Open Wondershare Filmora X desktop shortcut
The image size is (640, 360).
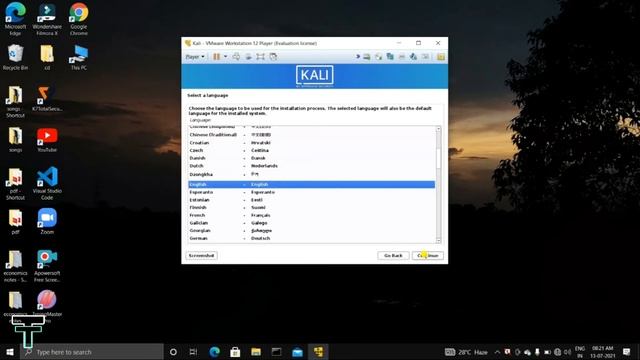47,18
